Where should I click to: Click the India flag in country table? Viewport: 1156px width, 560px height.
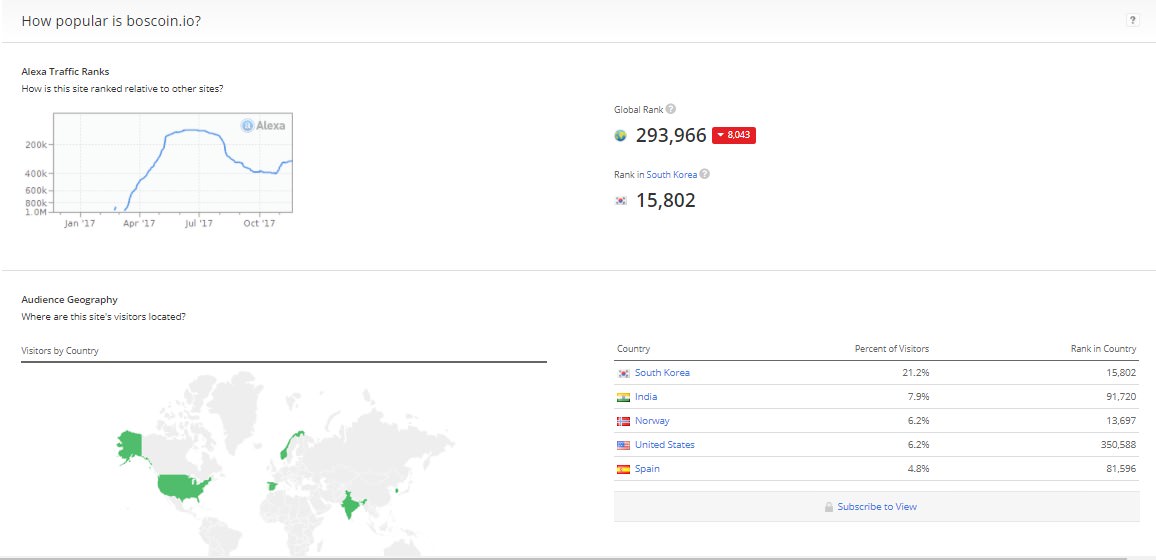624,397
